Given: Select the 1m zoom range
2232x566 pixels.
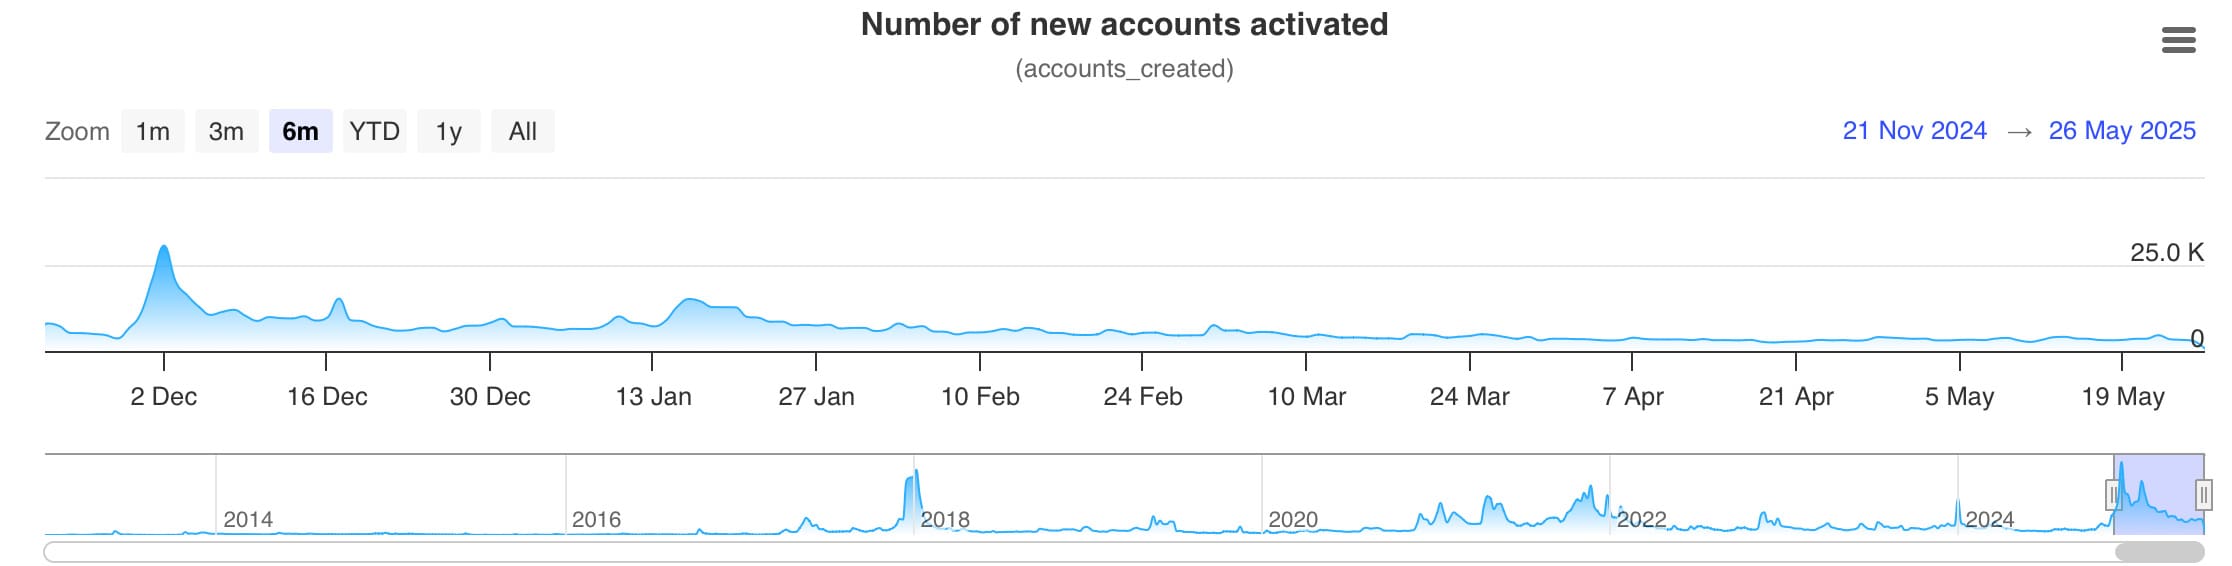Looking at the screenshot, I should click(x=153, y=131).
